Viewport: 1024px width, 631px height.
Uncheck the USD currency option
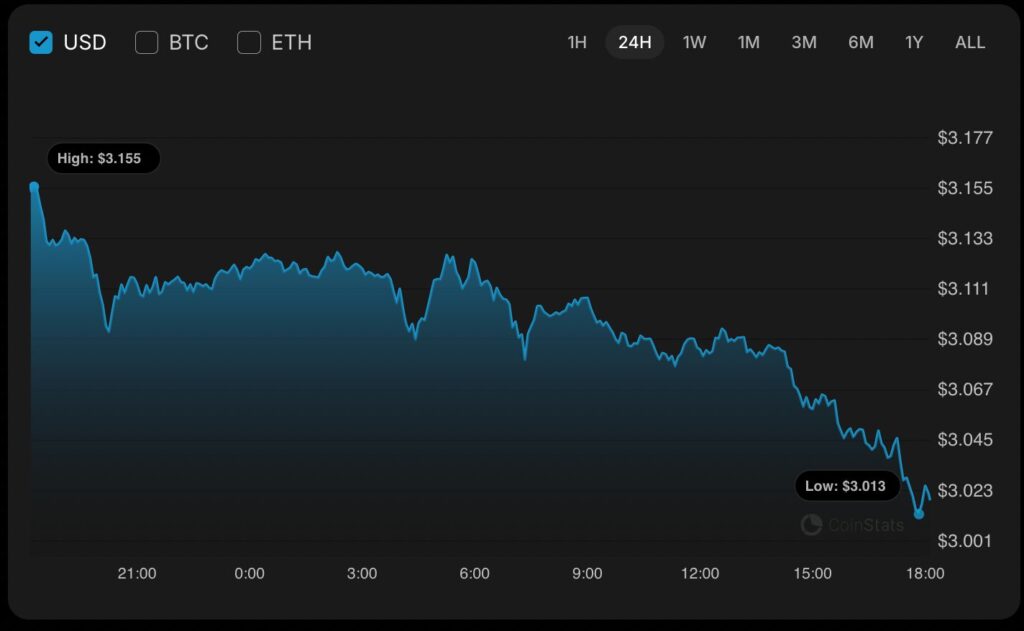click(40, 42)
